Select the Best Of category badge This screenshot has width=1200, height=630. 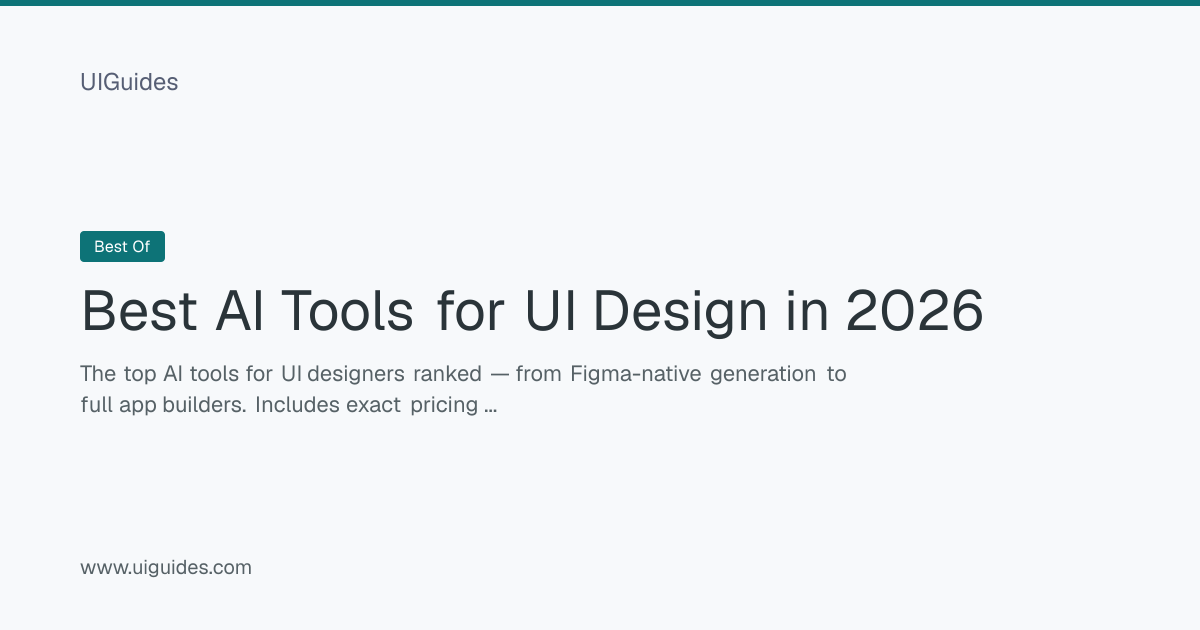pyautogui.click(x=122, y=246)
